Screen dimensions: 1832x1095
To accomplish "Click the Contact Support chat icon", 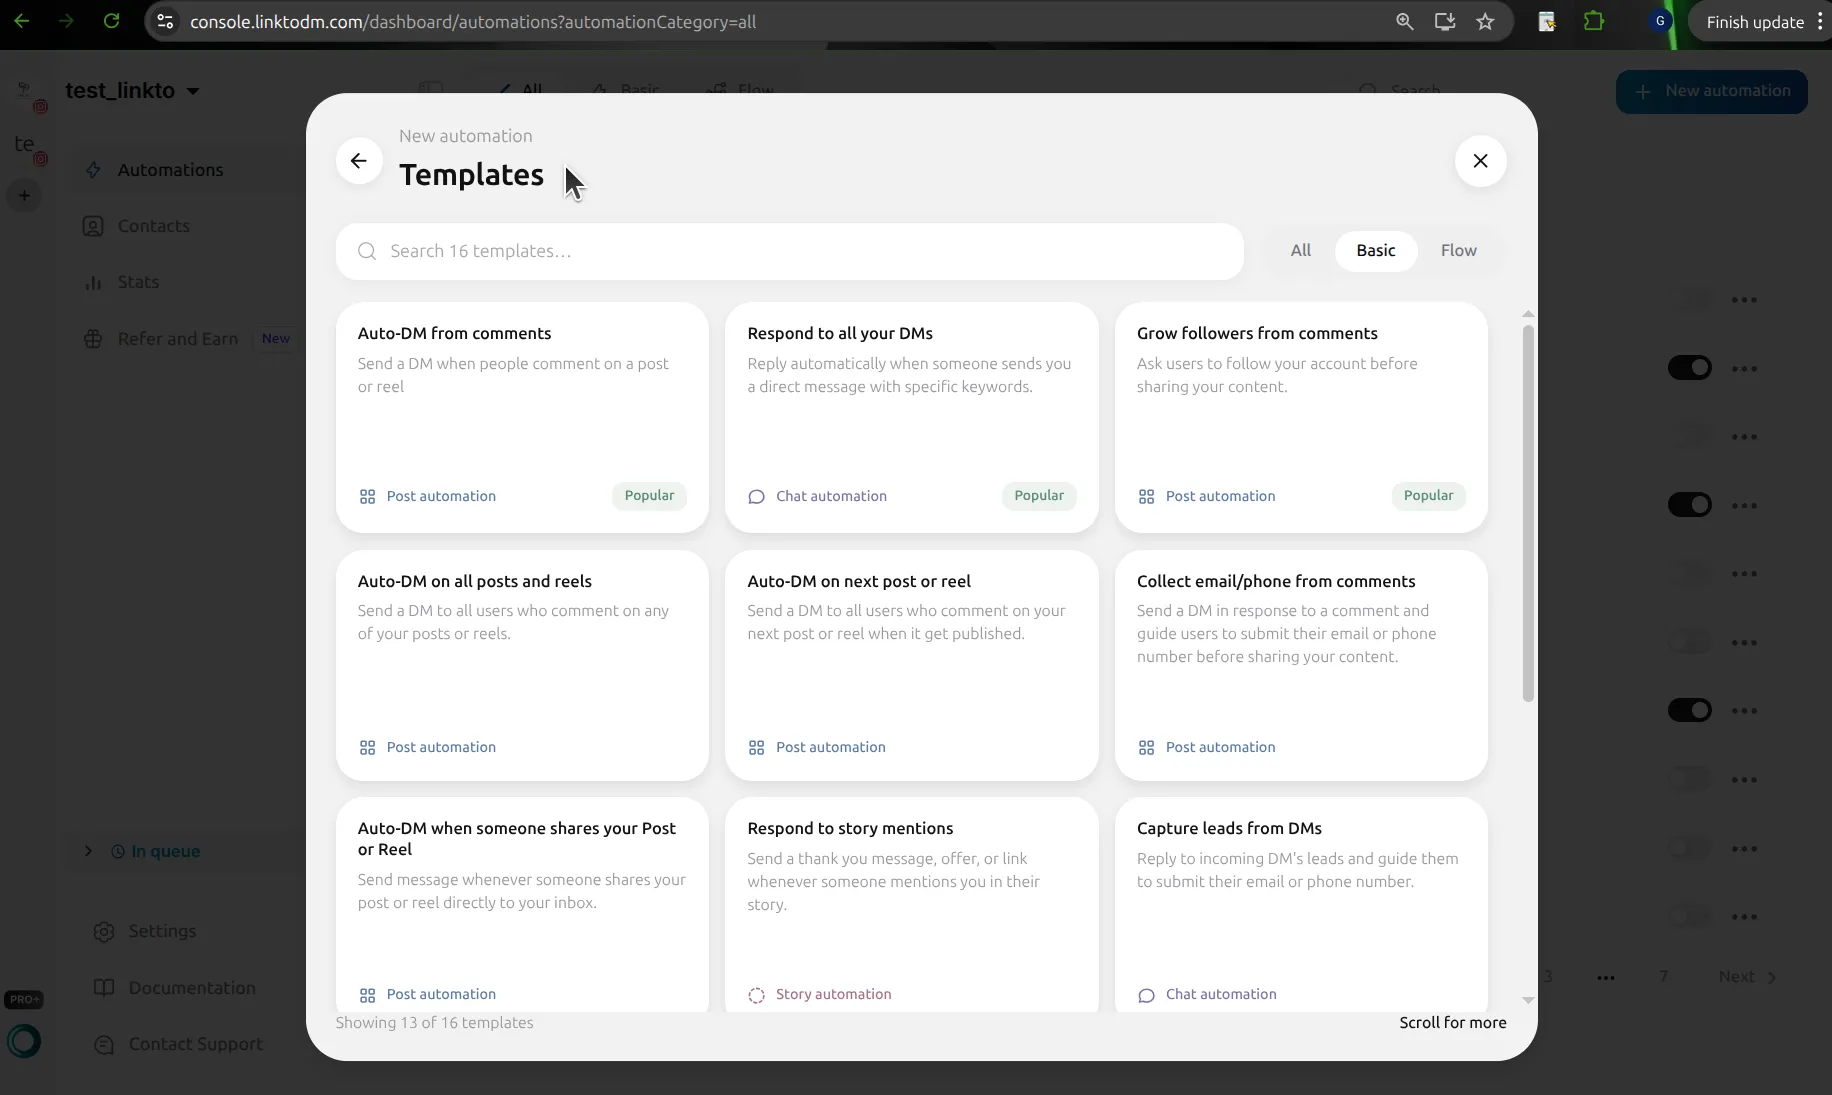I will coord(103,1045).
